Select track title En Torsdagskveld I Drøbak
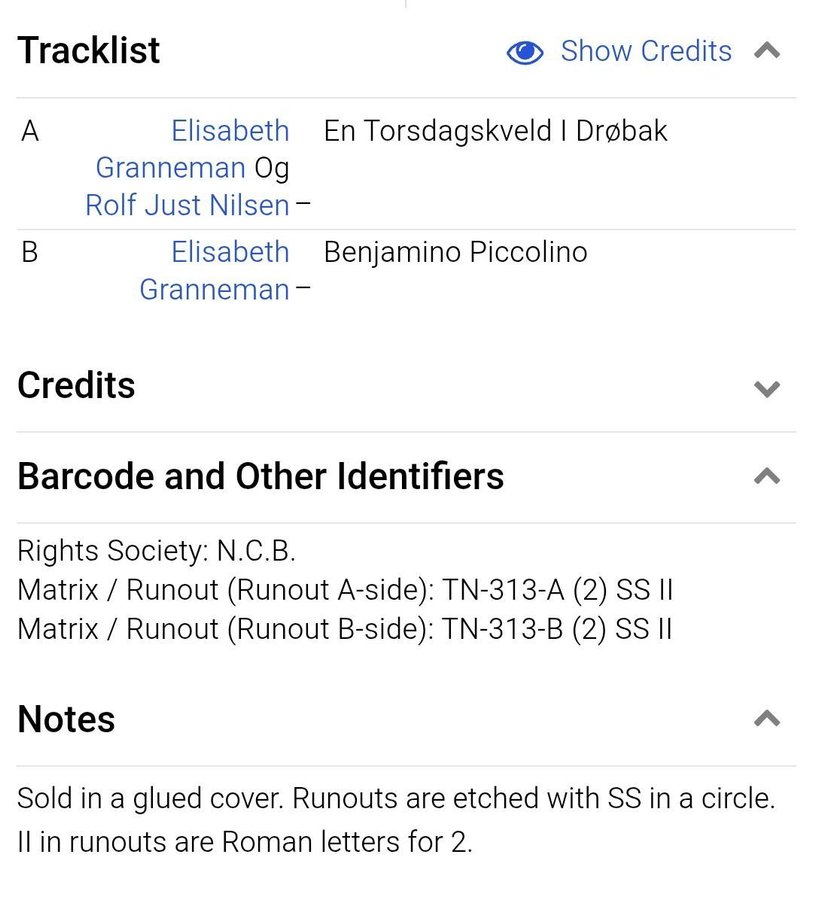Screen dimensions: 813x900 point(495,131)
